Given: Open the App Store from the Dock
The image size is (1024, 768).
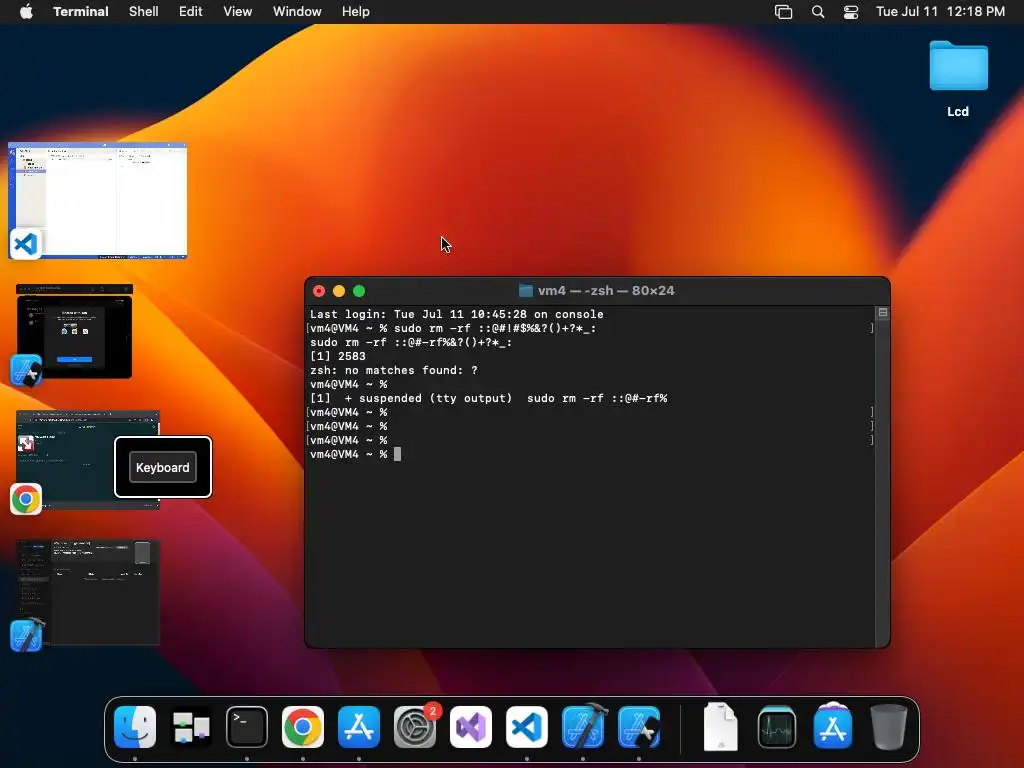Looking at the screenshot, I should point(359,727).
